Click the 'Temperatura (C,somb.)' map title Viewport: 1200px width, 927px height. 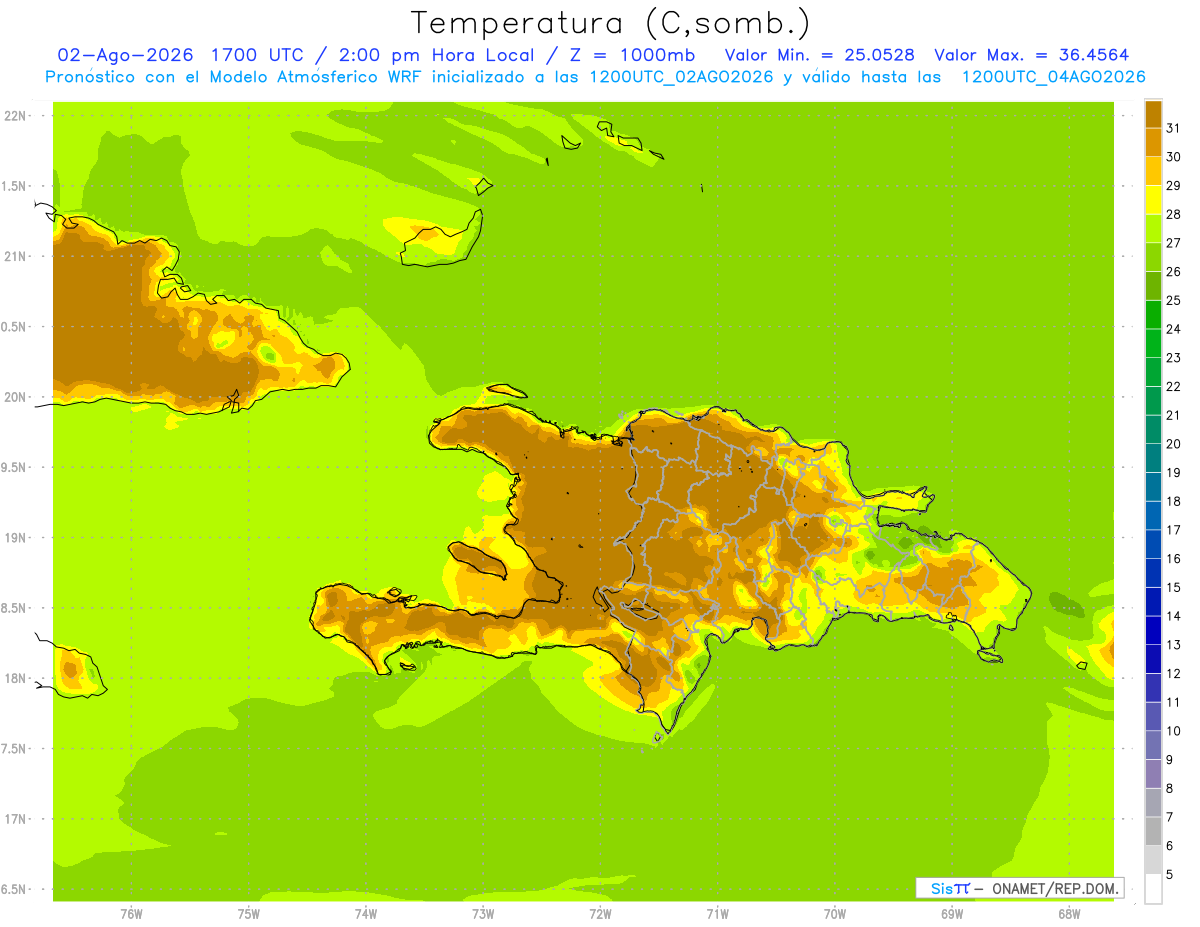(610, 23)
